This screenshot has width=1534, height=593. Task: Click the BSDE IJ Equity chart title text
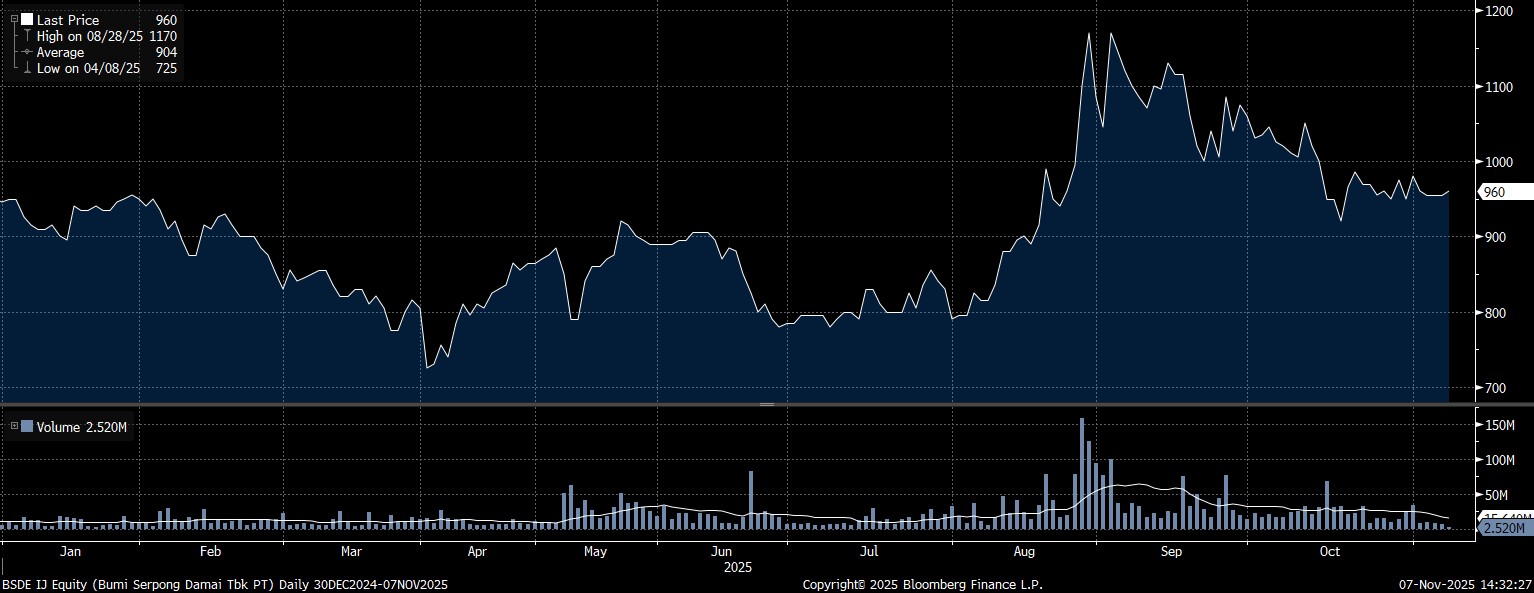pyautogui.click(x=225, y=584)
